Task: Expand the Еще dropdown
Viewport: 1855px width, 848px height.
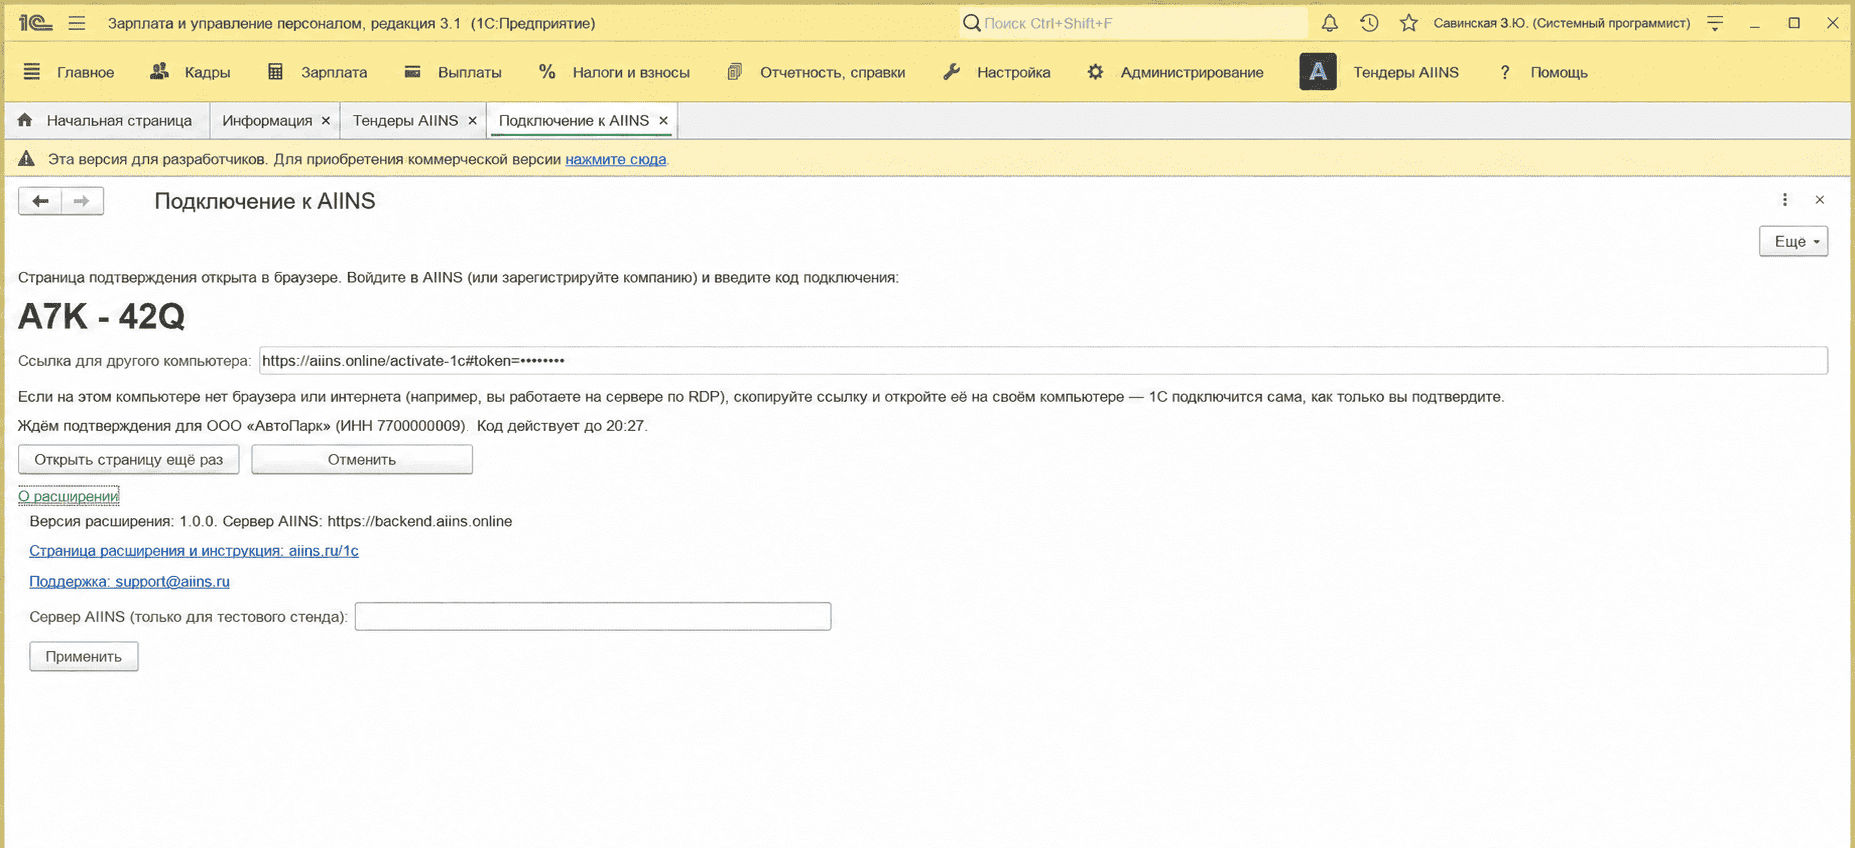Action: click(1794, 241)
